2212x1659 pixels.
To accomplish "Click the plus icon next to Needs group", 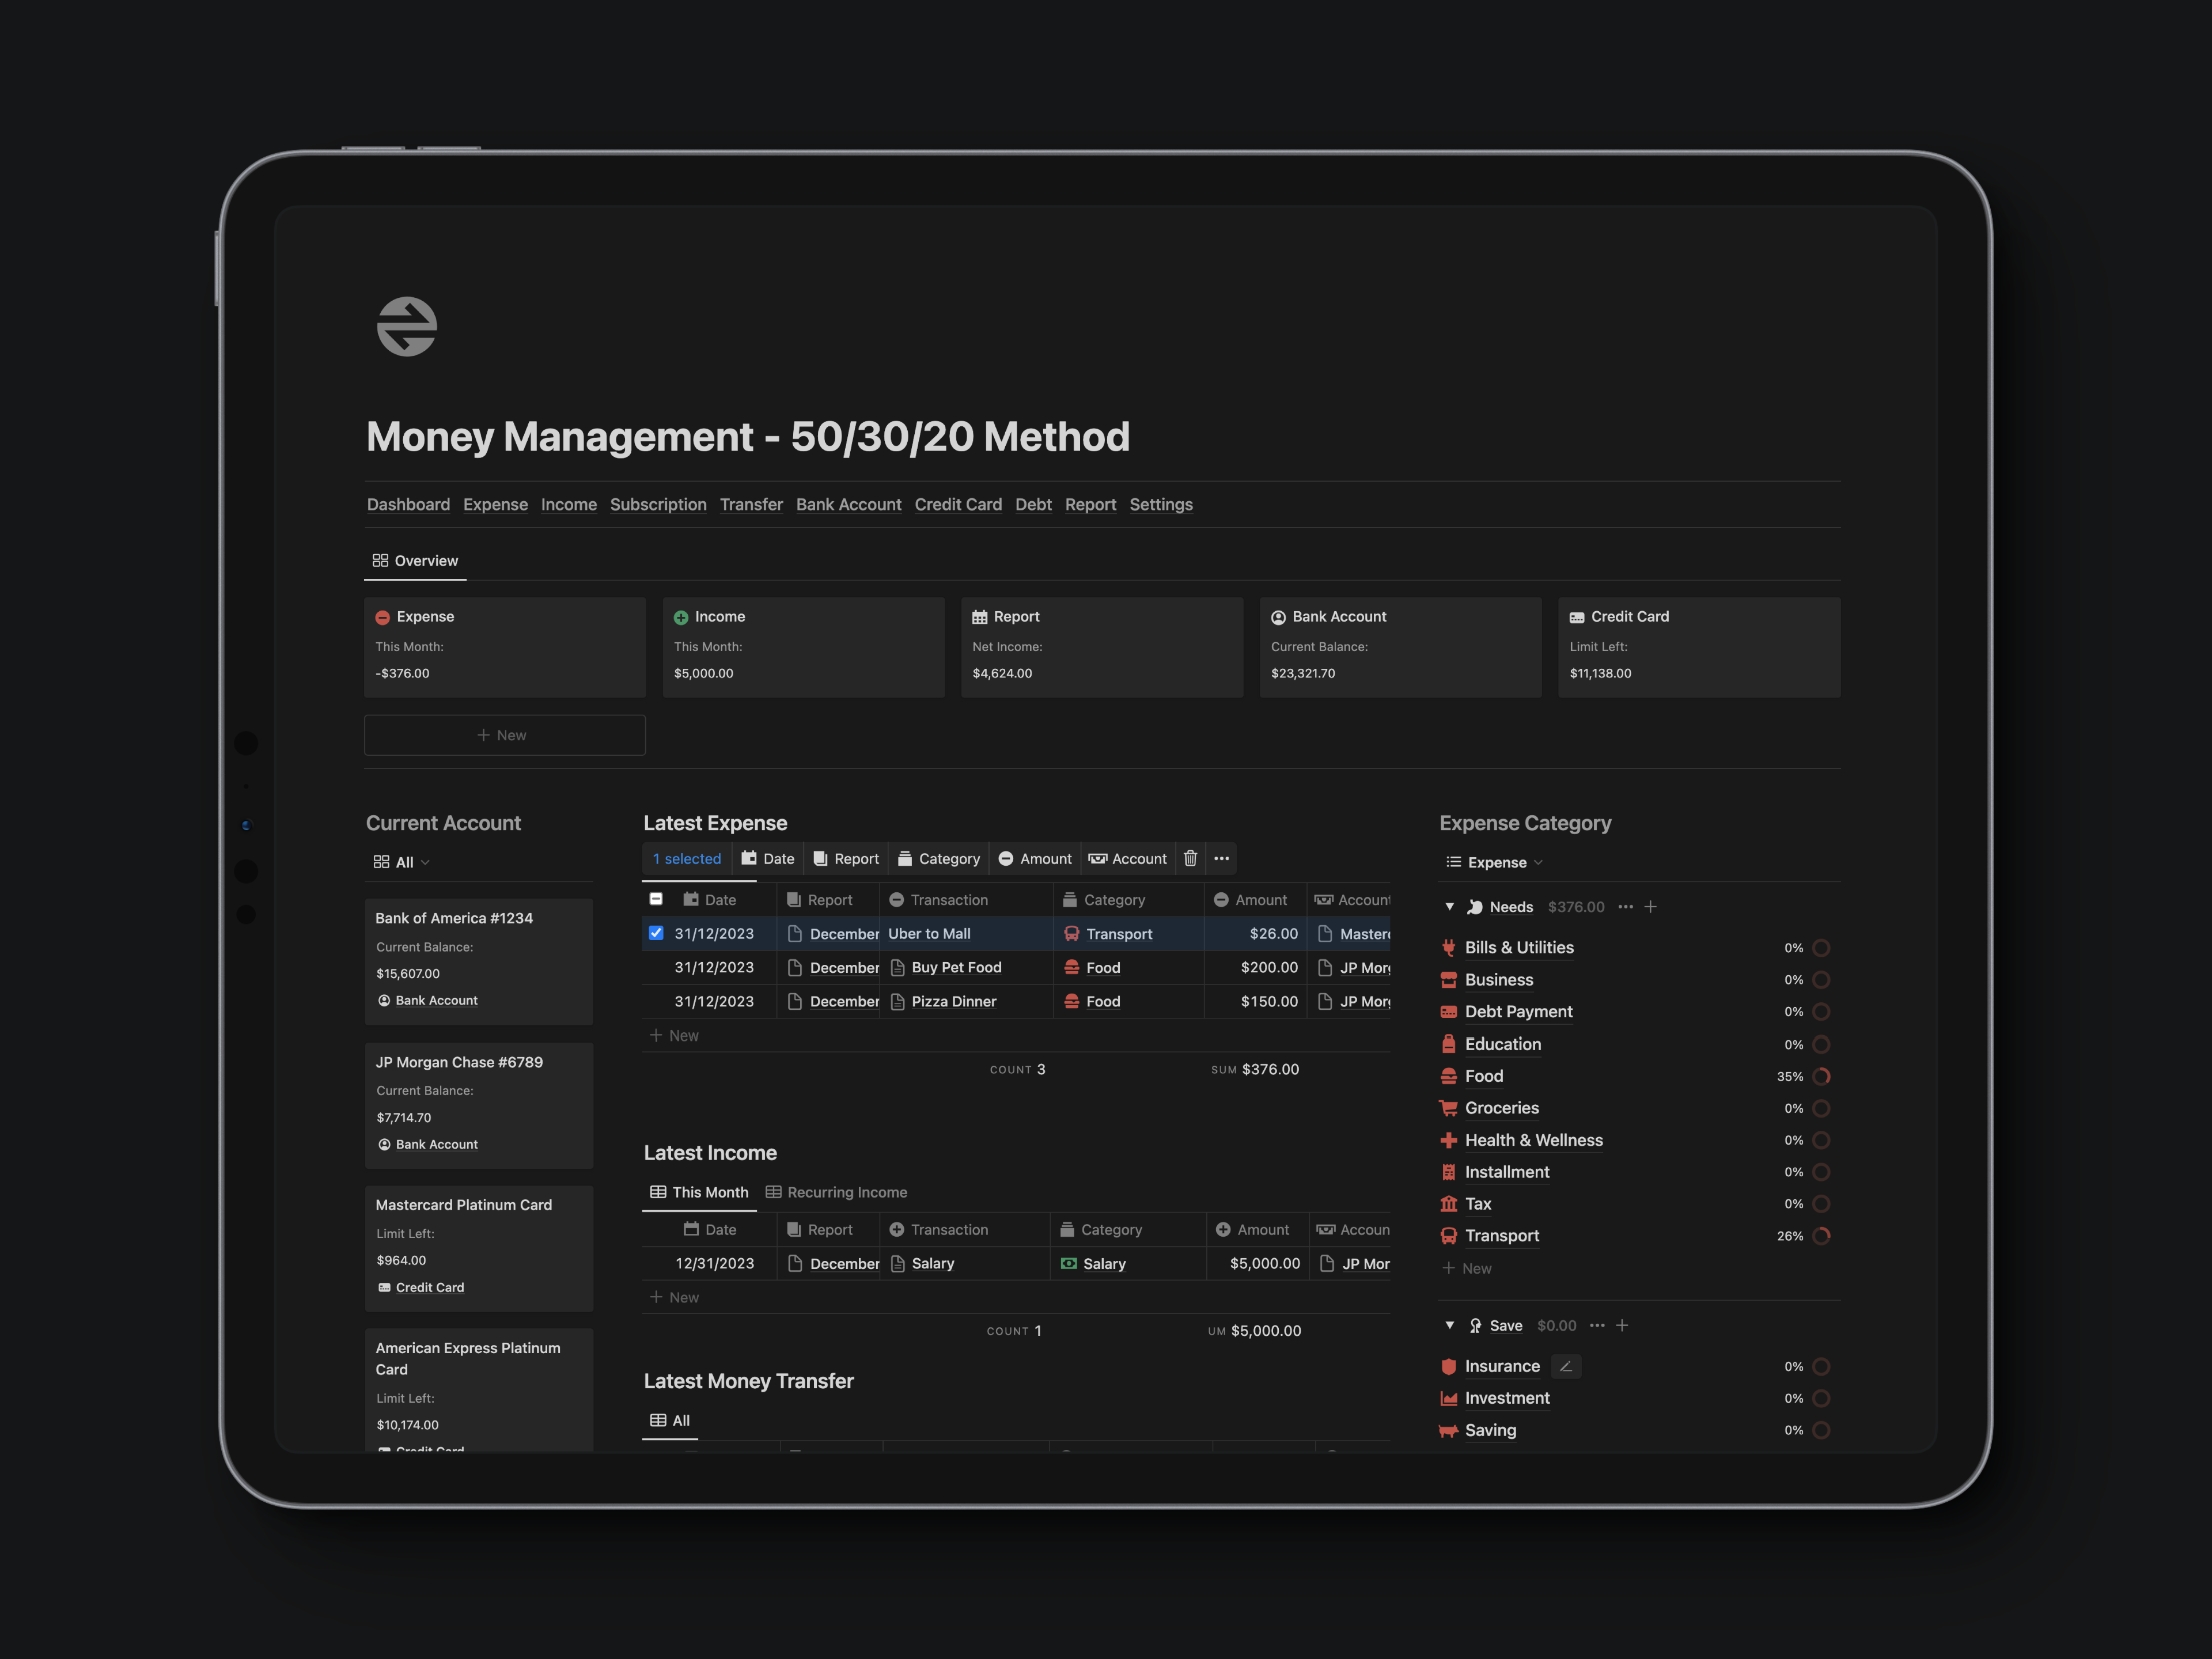I will point(1650,907).
